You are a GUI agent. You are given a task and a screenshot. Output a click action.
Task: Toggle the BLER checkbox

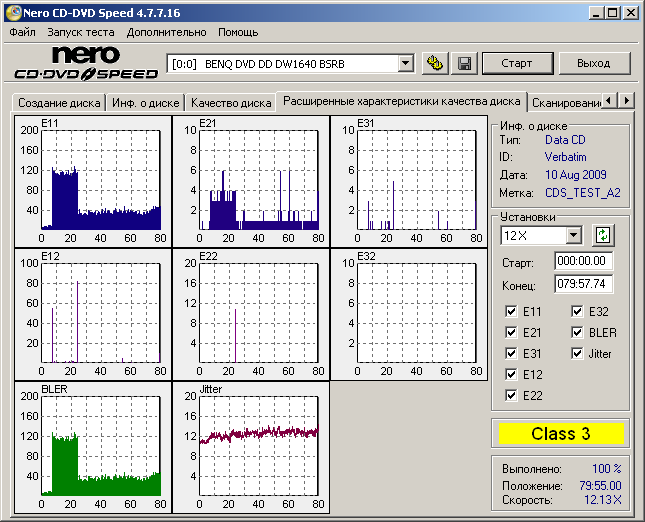579,332
